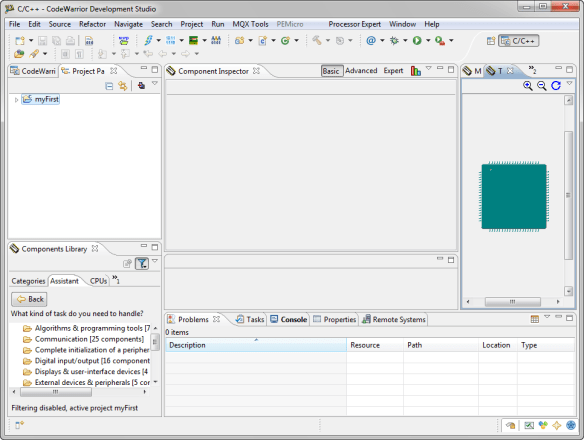Image resolution: width=584 pixels, height=440 pixels.
Task: Switch to the Remote Systems tab
Action: (394, 319)
